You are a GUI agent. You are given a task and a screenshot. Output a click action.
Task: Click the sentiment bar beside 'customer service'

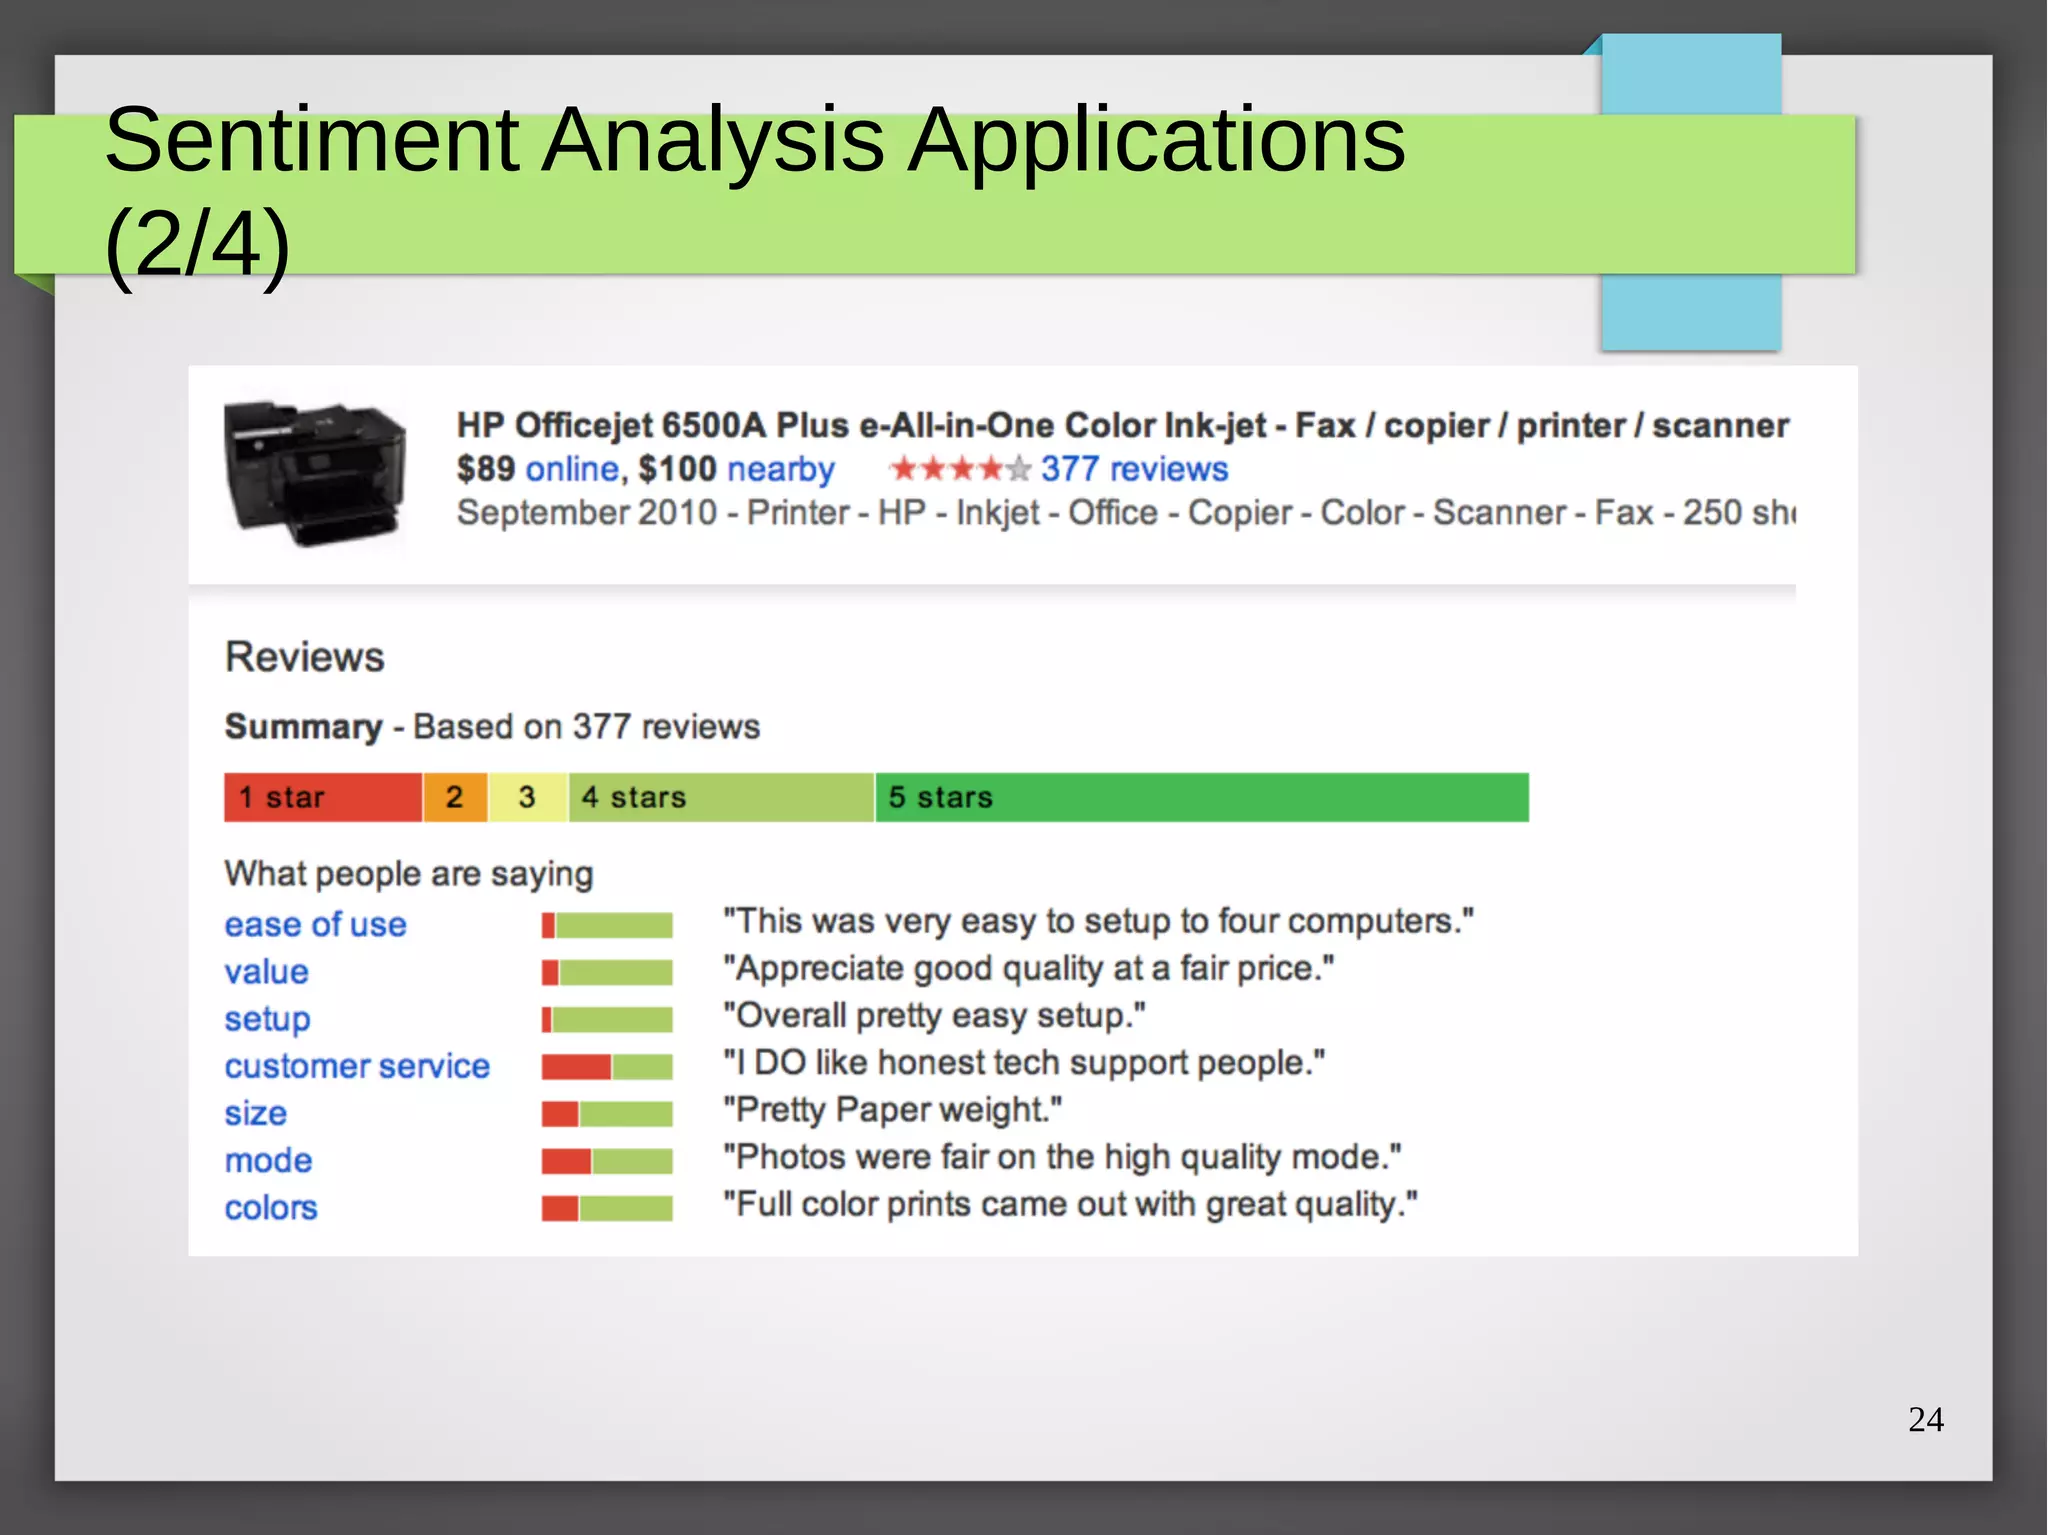[x=607, y=1067]
